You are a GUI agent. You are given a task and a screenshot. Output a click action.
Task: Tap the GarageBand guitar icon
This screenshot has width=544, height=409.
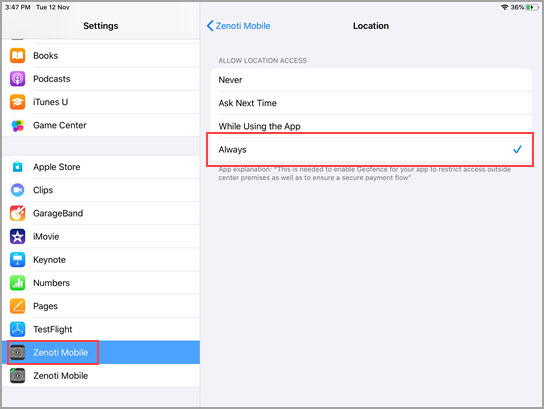point(17,213)
